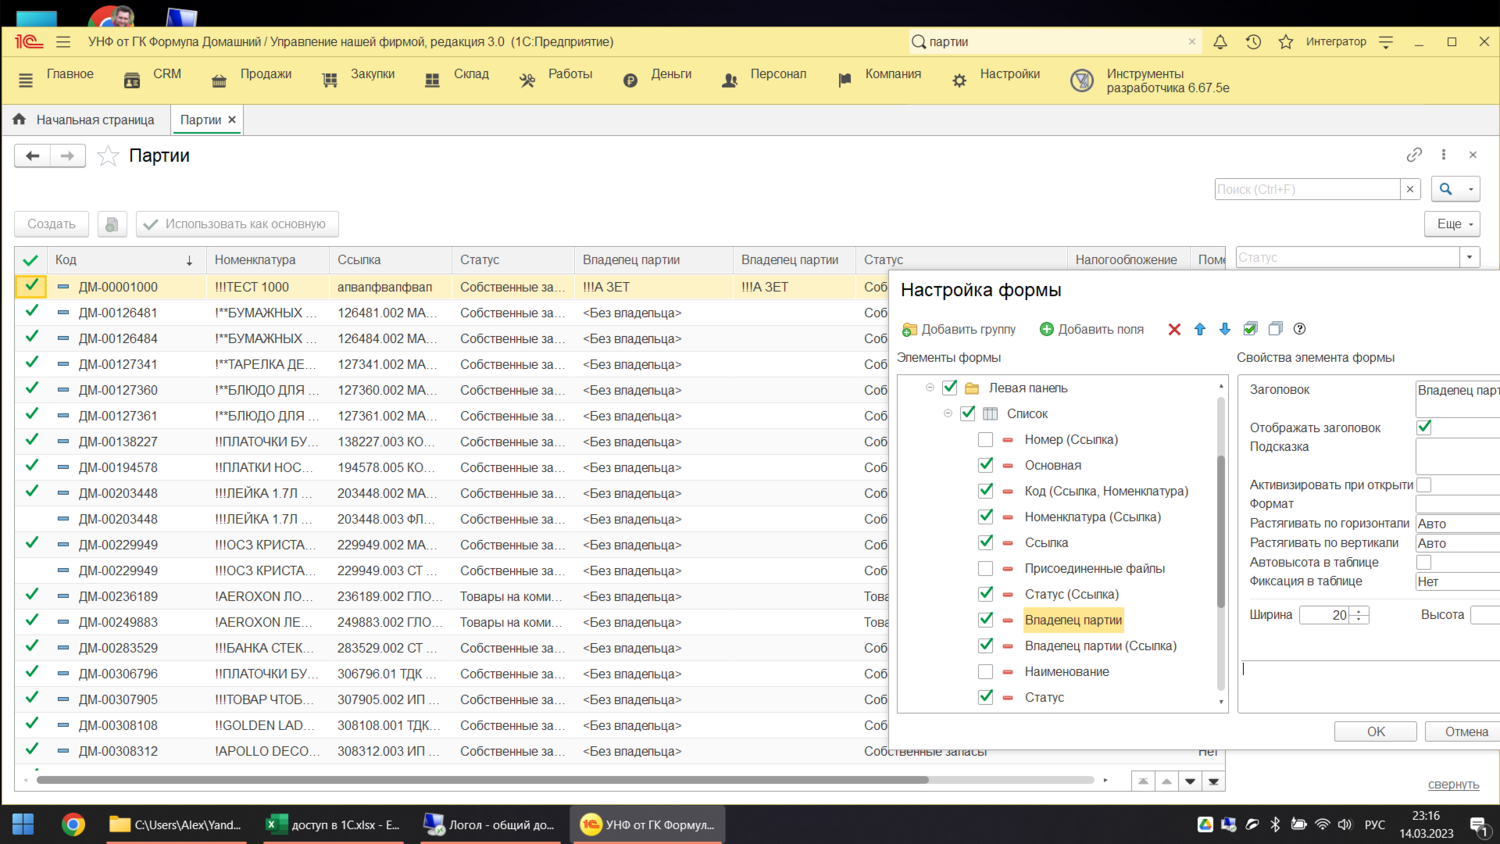Uncheck the Номенклатура (Ссылка) element
The width and height of the screenshot is (1500, 844).
click(x=985, y=517)
